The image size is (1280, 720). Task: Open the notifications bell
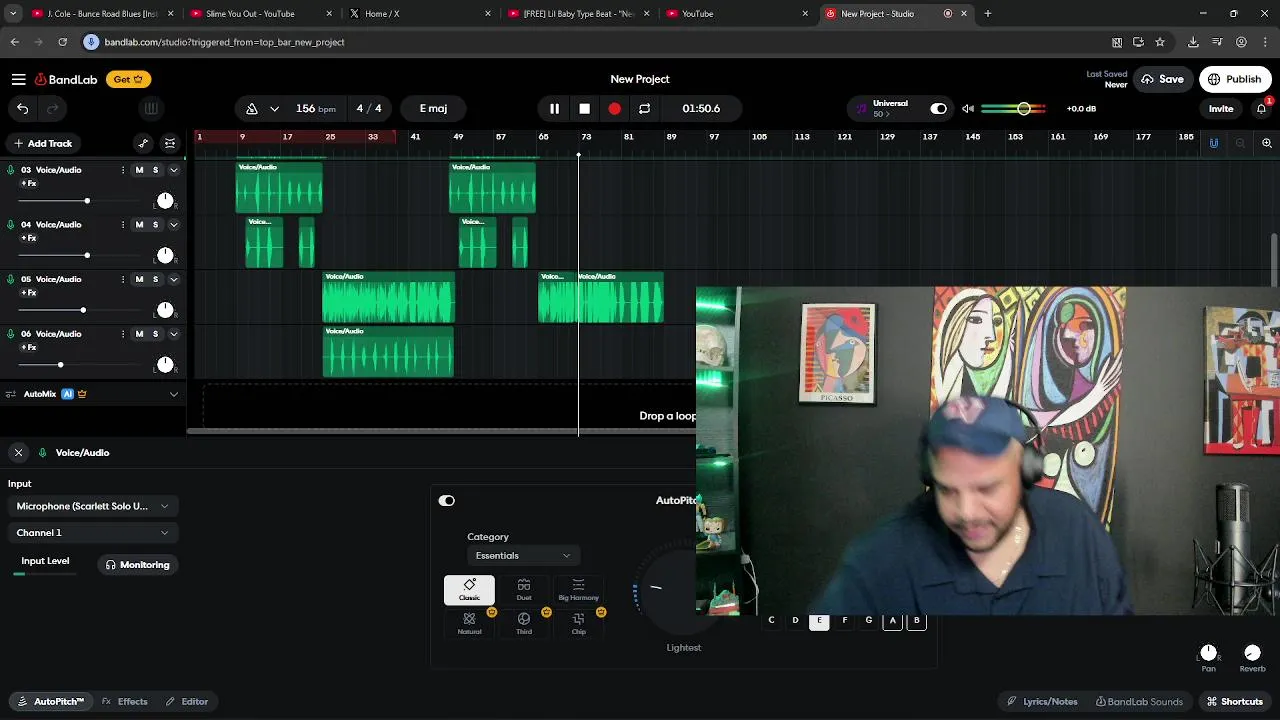tap(1262, 108)
